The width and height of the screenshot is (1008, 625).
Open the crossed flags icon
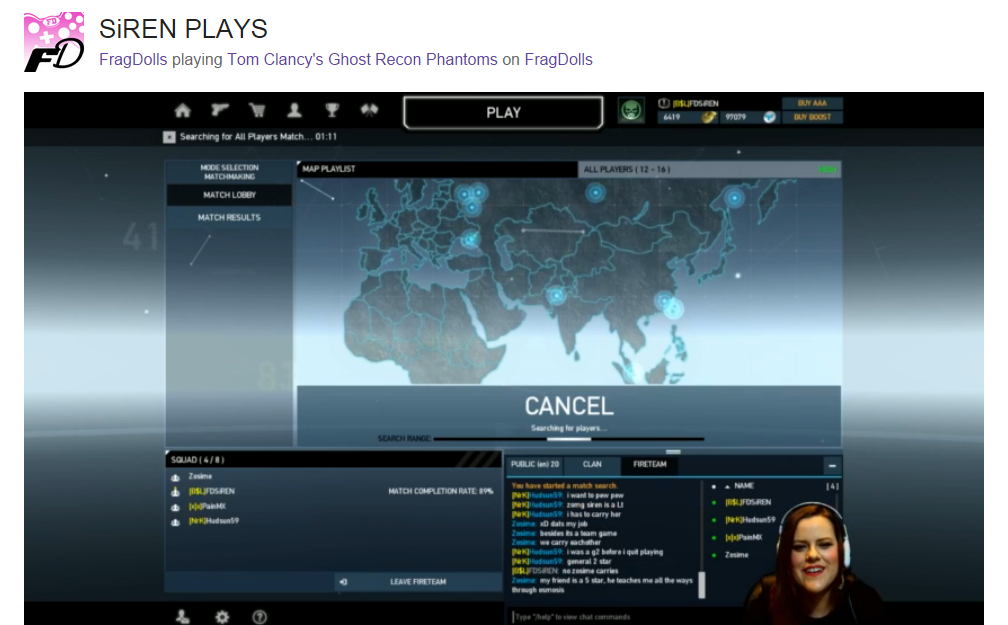click(x=369, y=111)
